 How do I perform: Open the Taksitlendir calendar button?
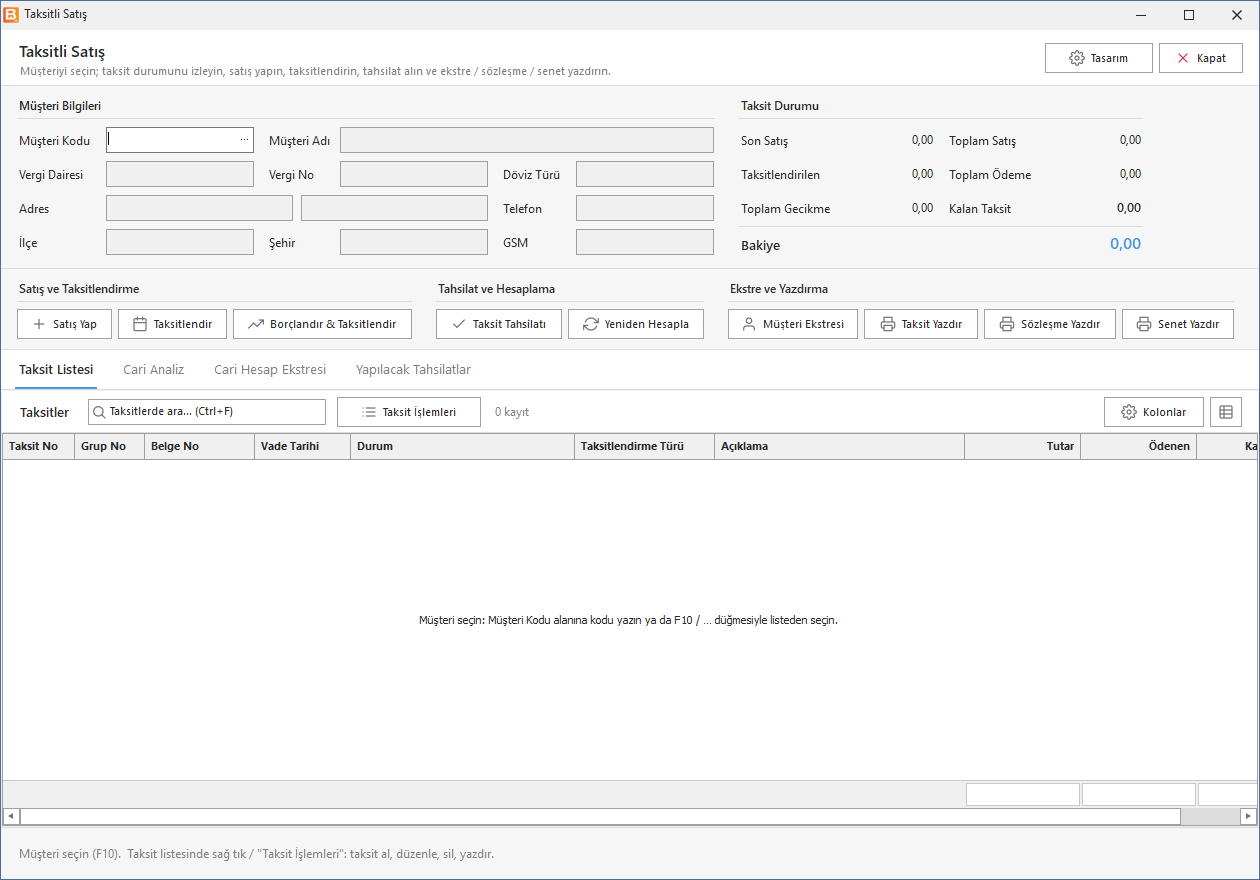point(173,324)
